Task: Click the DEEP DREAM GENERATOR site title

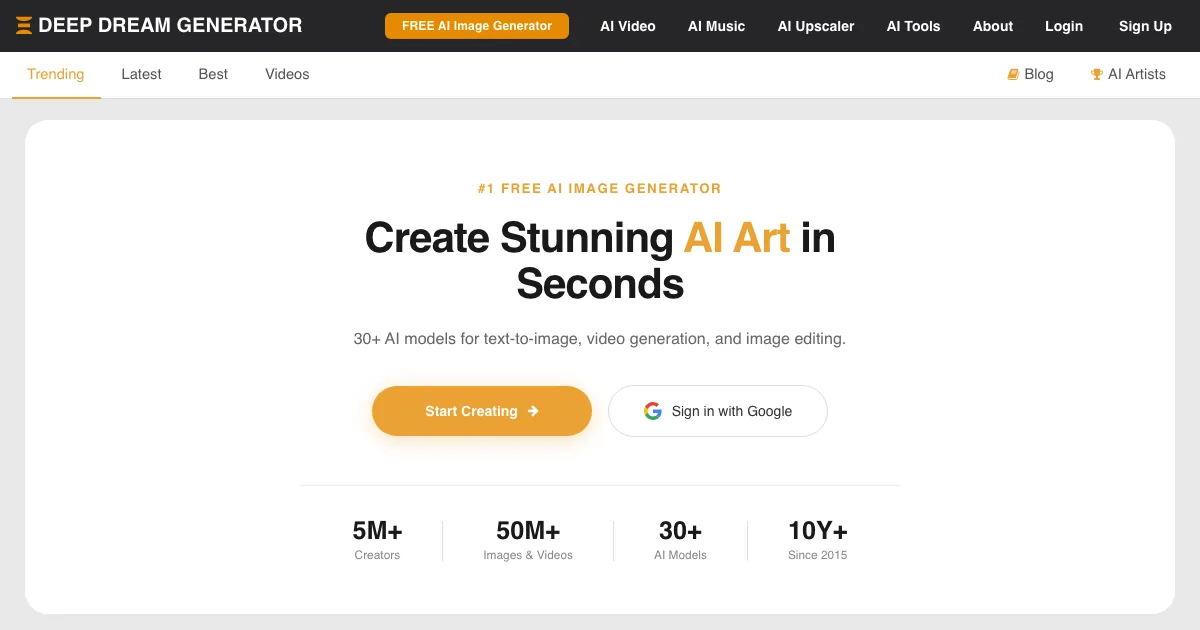Action: click(170, 26)
